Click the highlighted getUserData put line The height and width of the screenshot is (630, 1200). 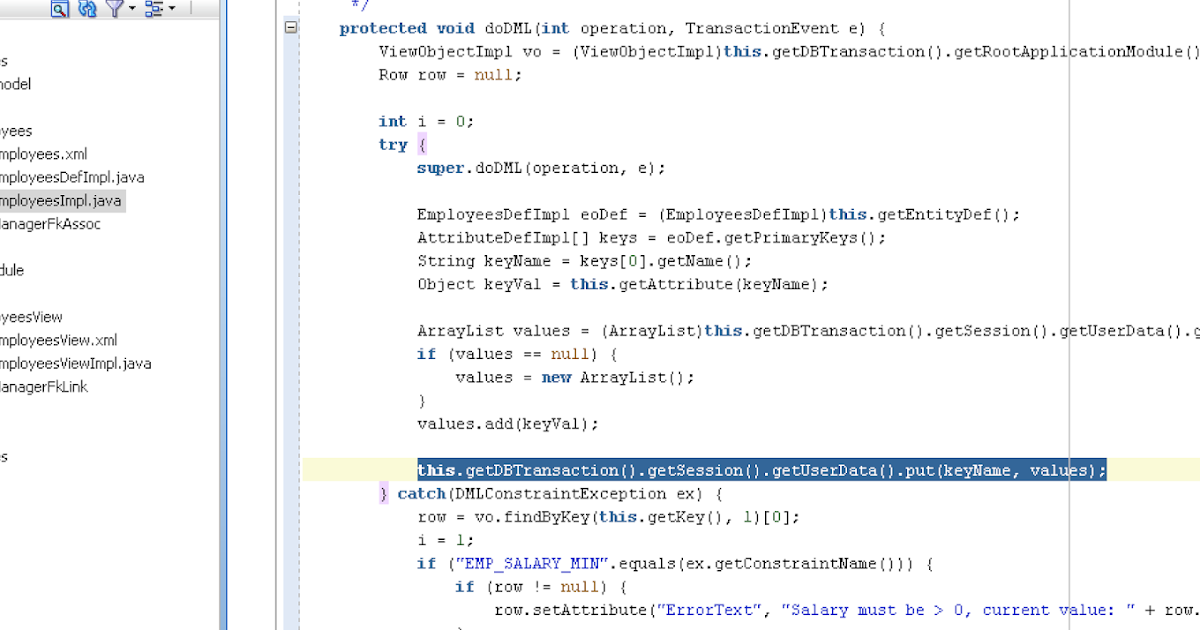[760, 470]
